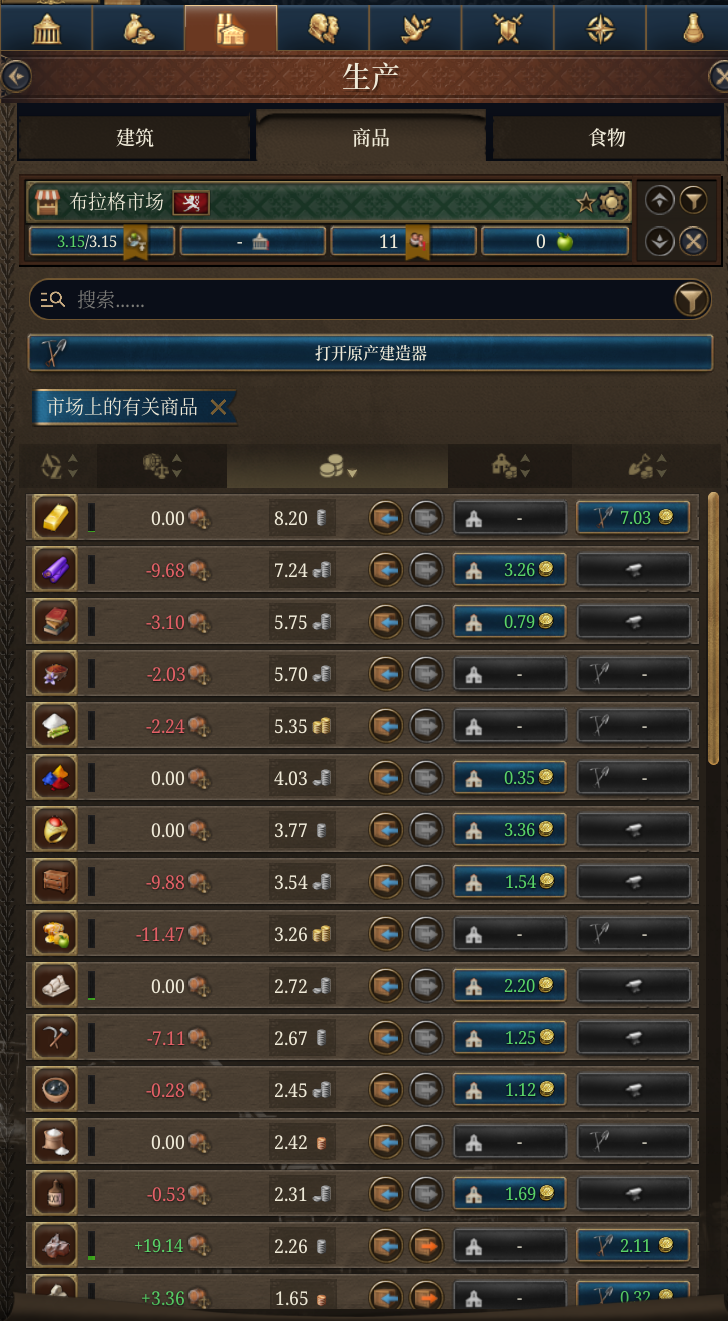
Task: Open the economy money bags tab
Action: 138,28
